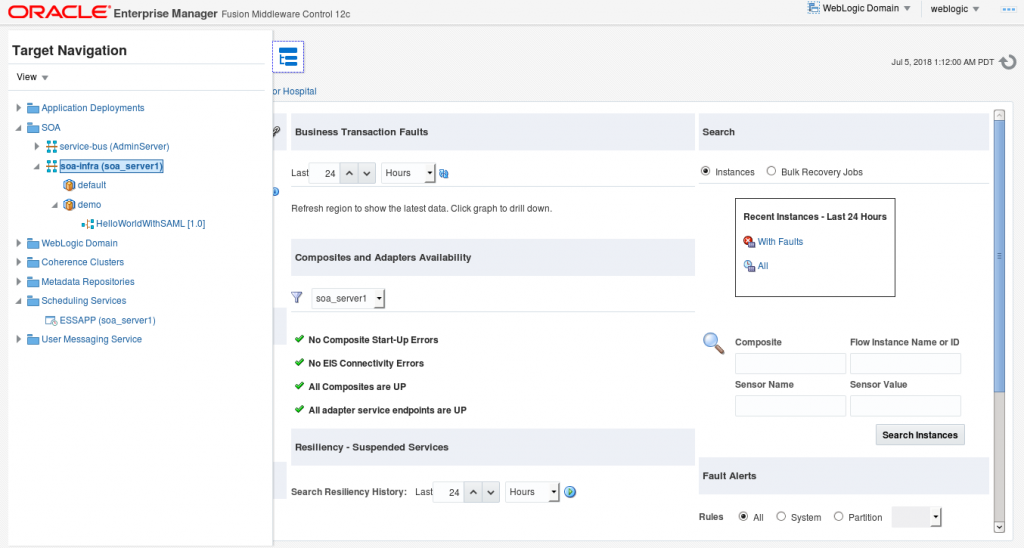Viewport: 1024px width, 548px height.
Task: Click the vertical scrollbar thumb
Action: 999,256
